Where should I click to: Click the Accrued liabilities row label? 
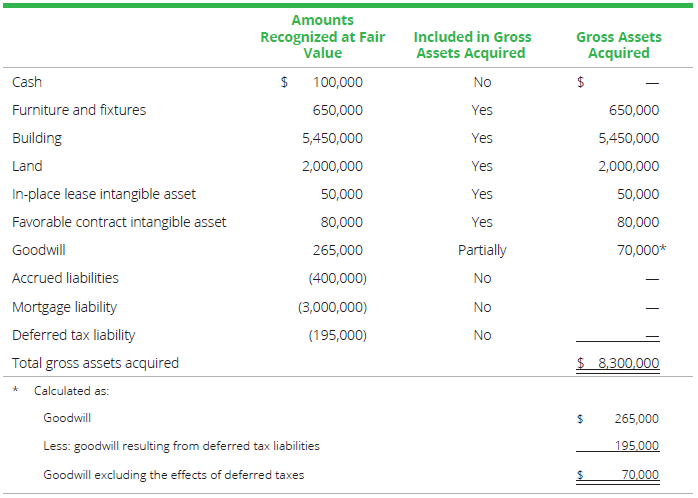point(65,278)
